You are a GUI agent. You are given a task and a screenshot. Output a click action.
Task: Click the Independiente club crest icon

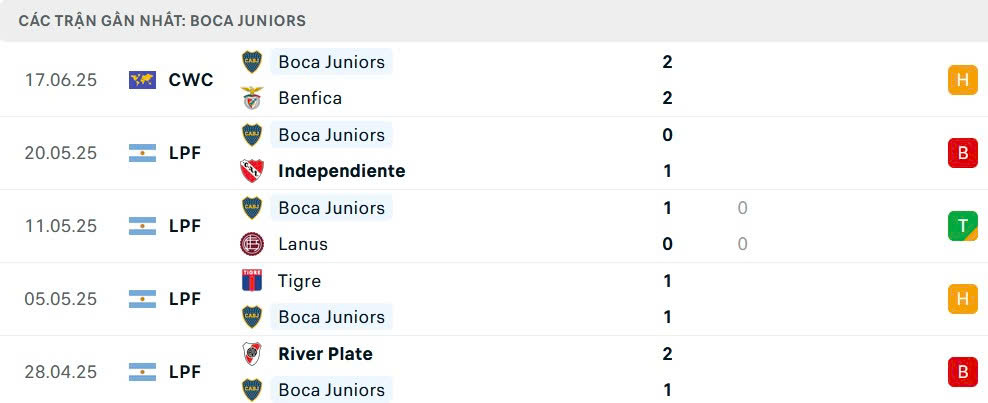tap(252, 171)
